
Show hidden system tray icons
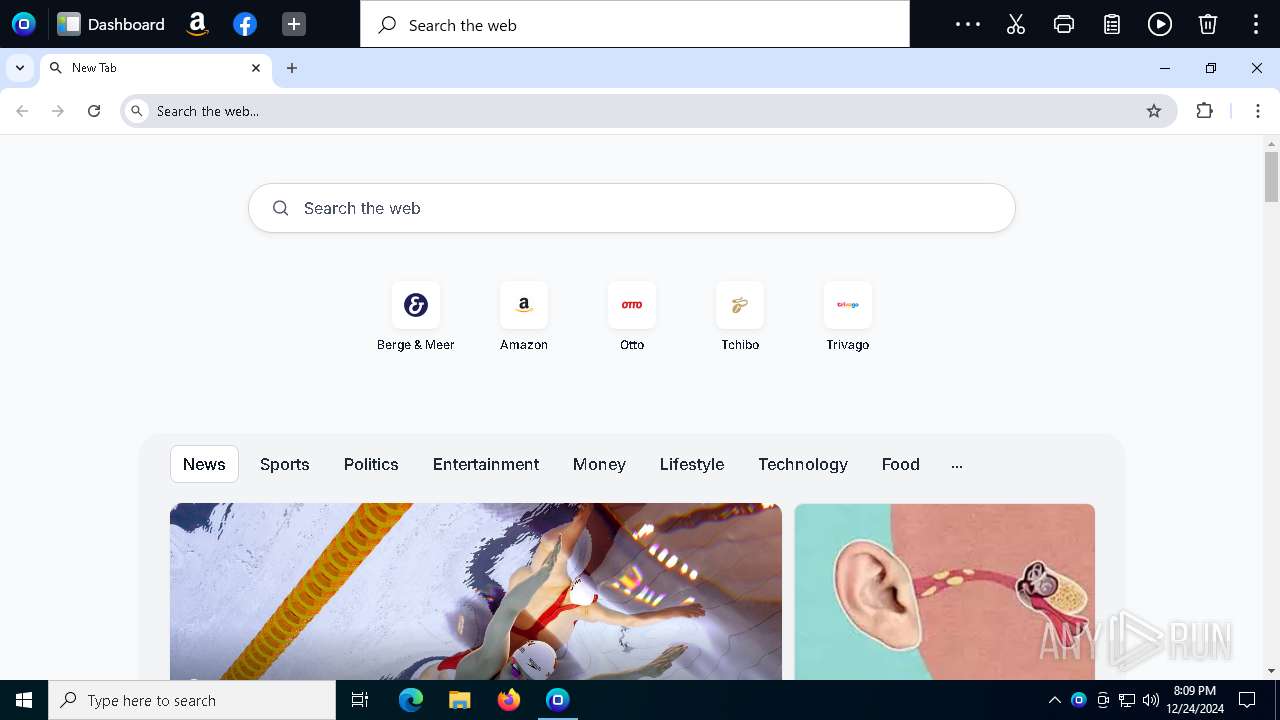click(1054, 700)
